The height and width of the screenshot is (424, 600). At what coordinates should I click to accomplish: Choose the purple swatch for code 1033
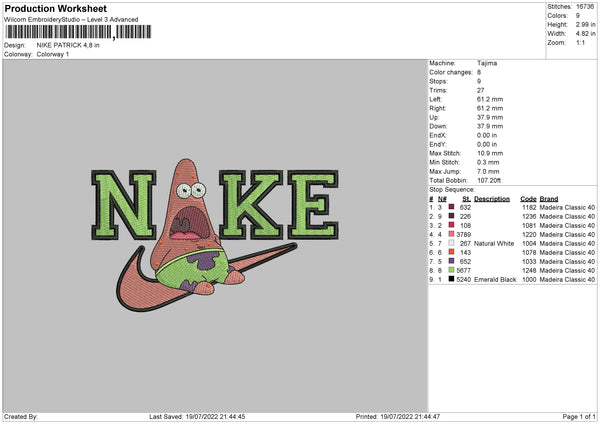[x=452, y=261]
